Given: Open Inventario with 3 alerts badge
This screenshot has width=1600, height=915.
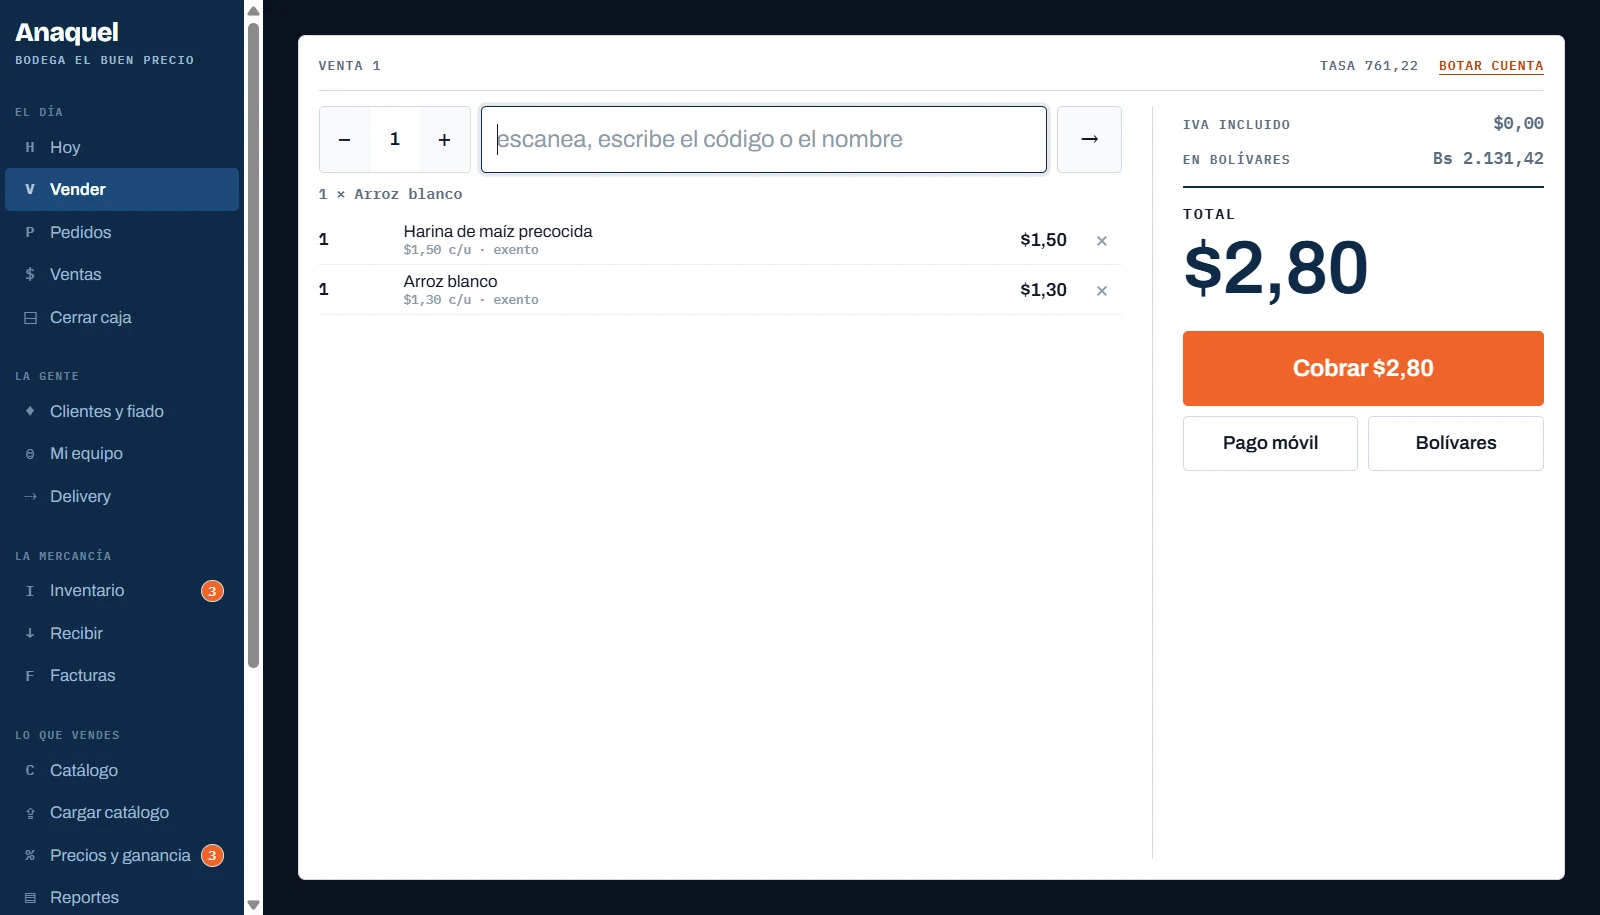Looking at the screenshot, I should click(x=122, y=591).
